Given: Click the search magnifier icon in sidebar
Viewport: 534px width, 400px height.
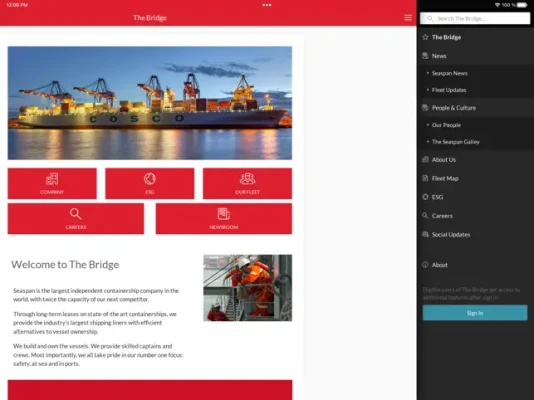Looking at the screenshot, I should point(430,18).
